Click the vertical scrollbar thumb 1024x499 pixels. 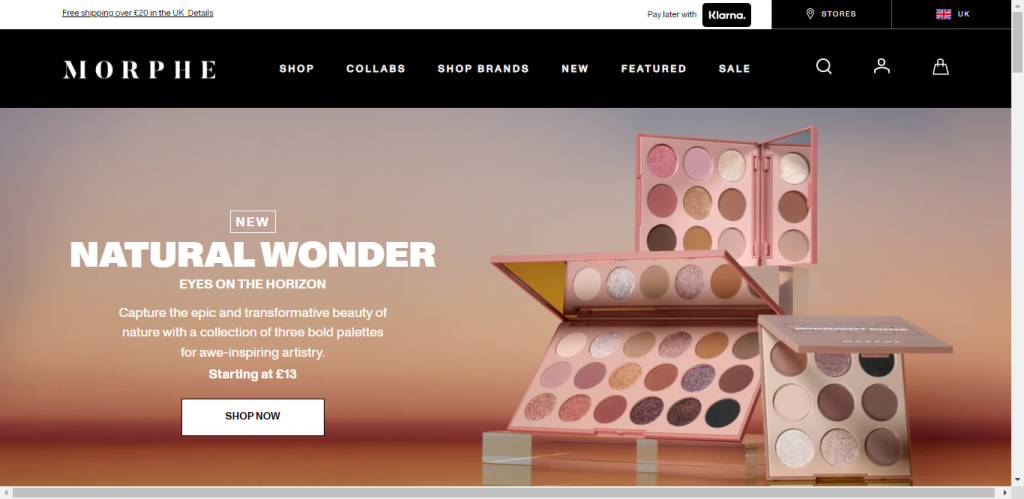1017,40
